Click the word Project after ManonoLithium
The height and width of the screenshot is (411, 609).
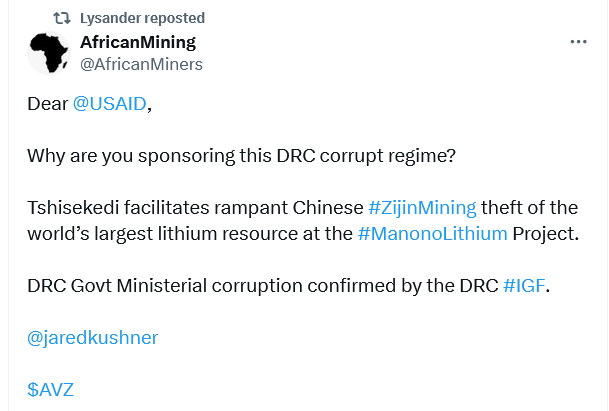545,233
